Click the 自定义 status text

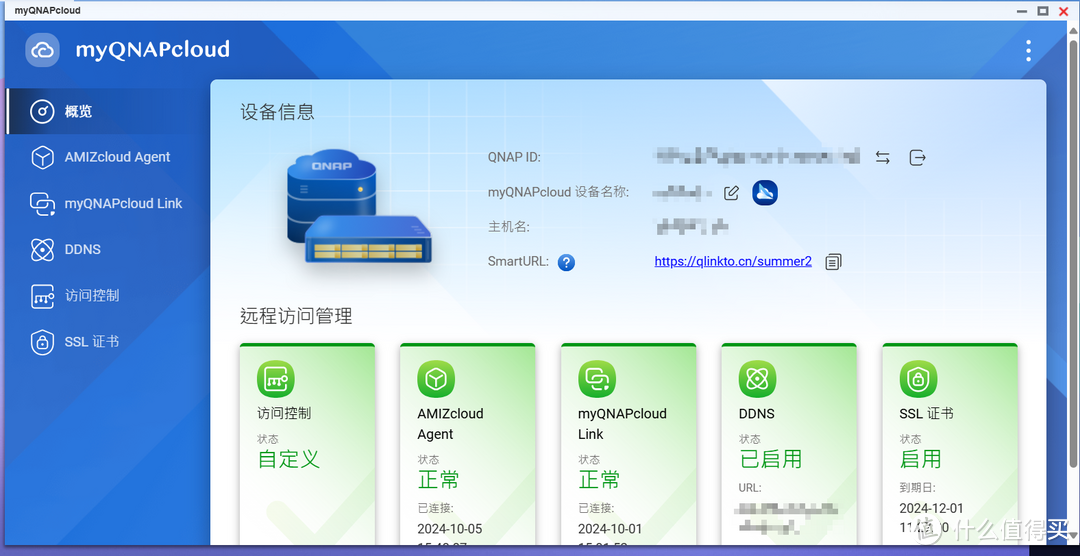(x=289, y=459)
